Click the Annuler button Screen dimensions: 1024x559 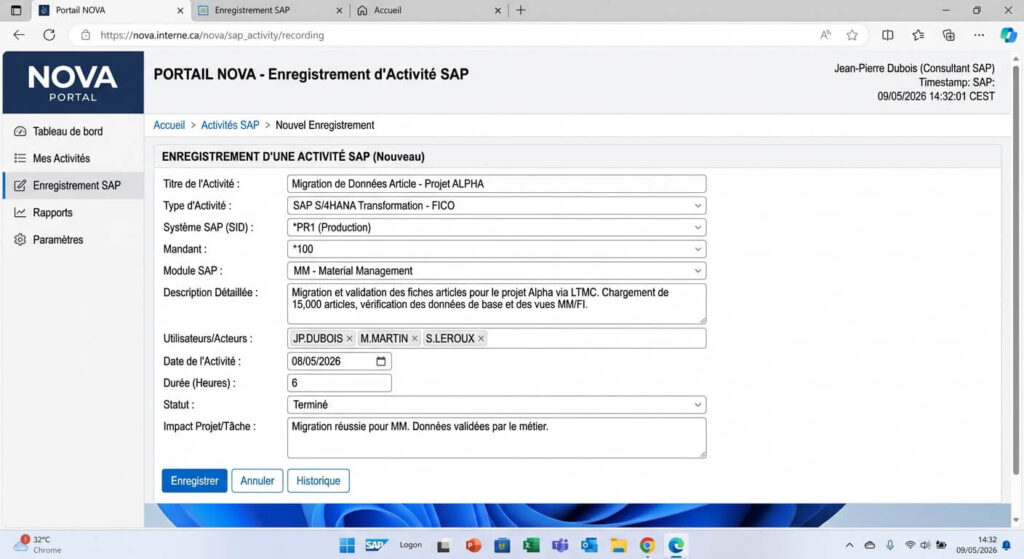(x=257, y=481)
